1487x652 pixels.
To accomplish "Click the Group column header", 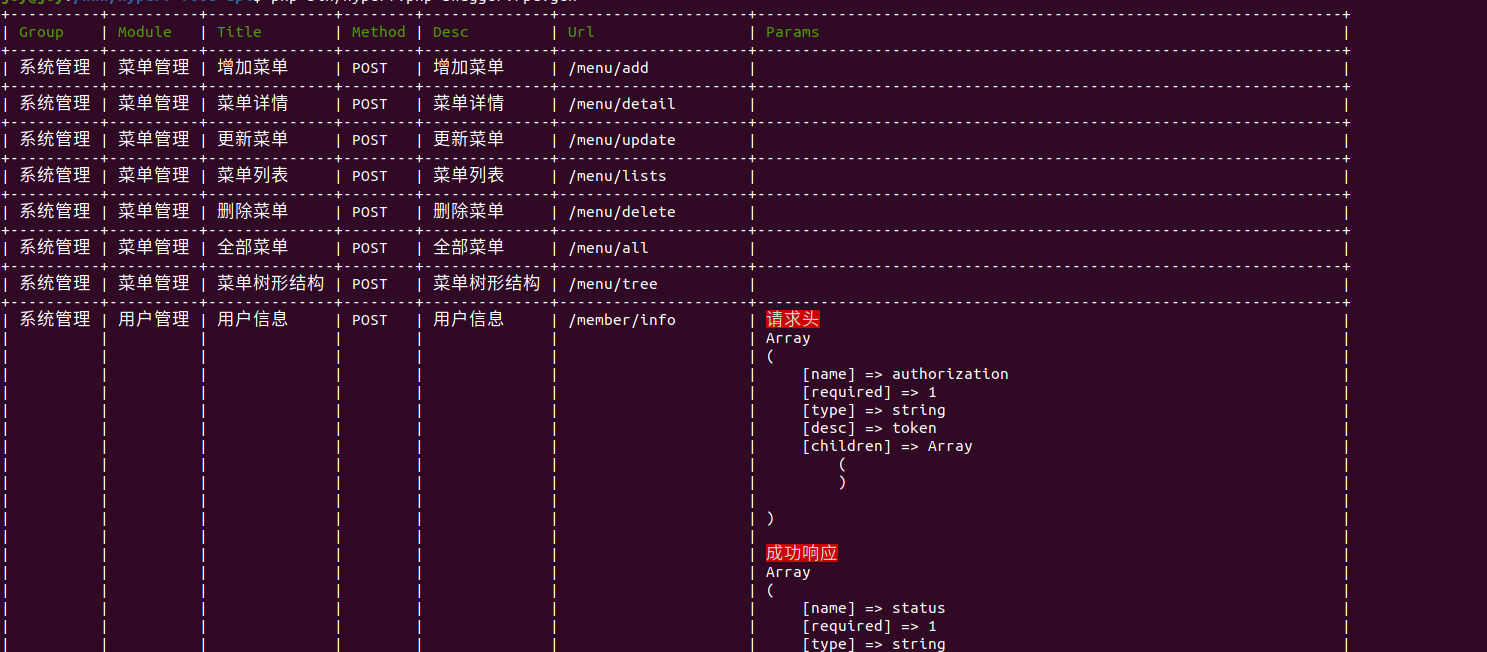I will [41, 32].
